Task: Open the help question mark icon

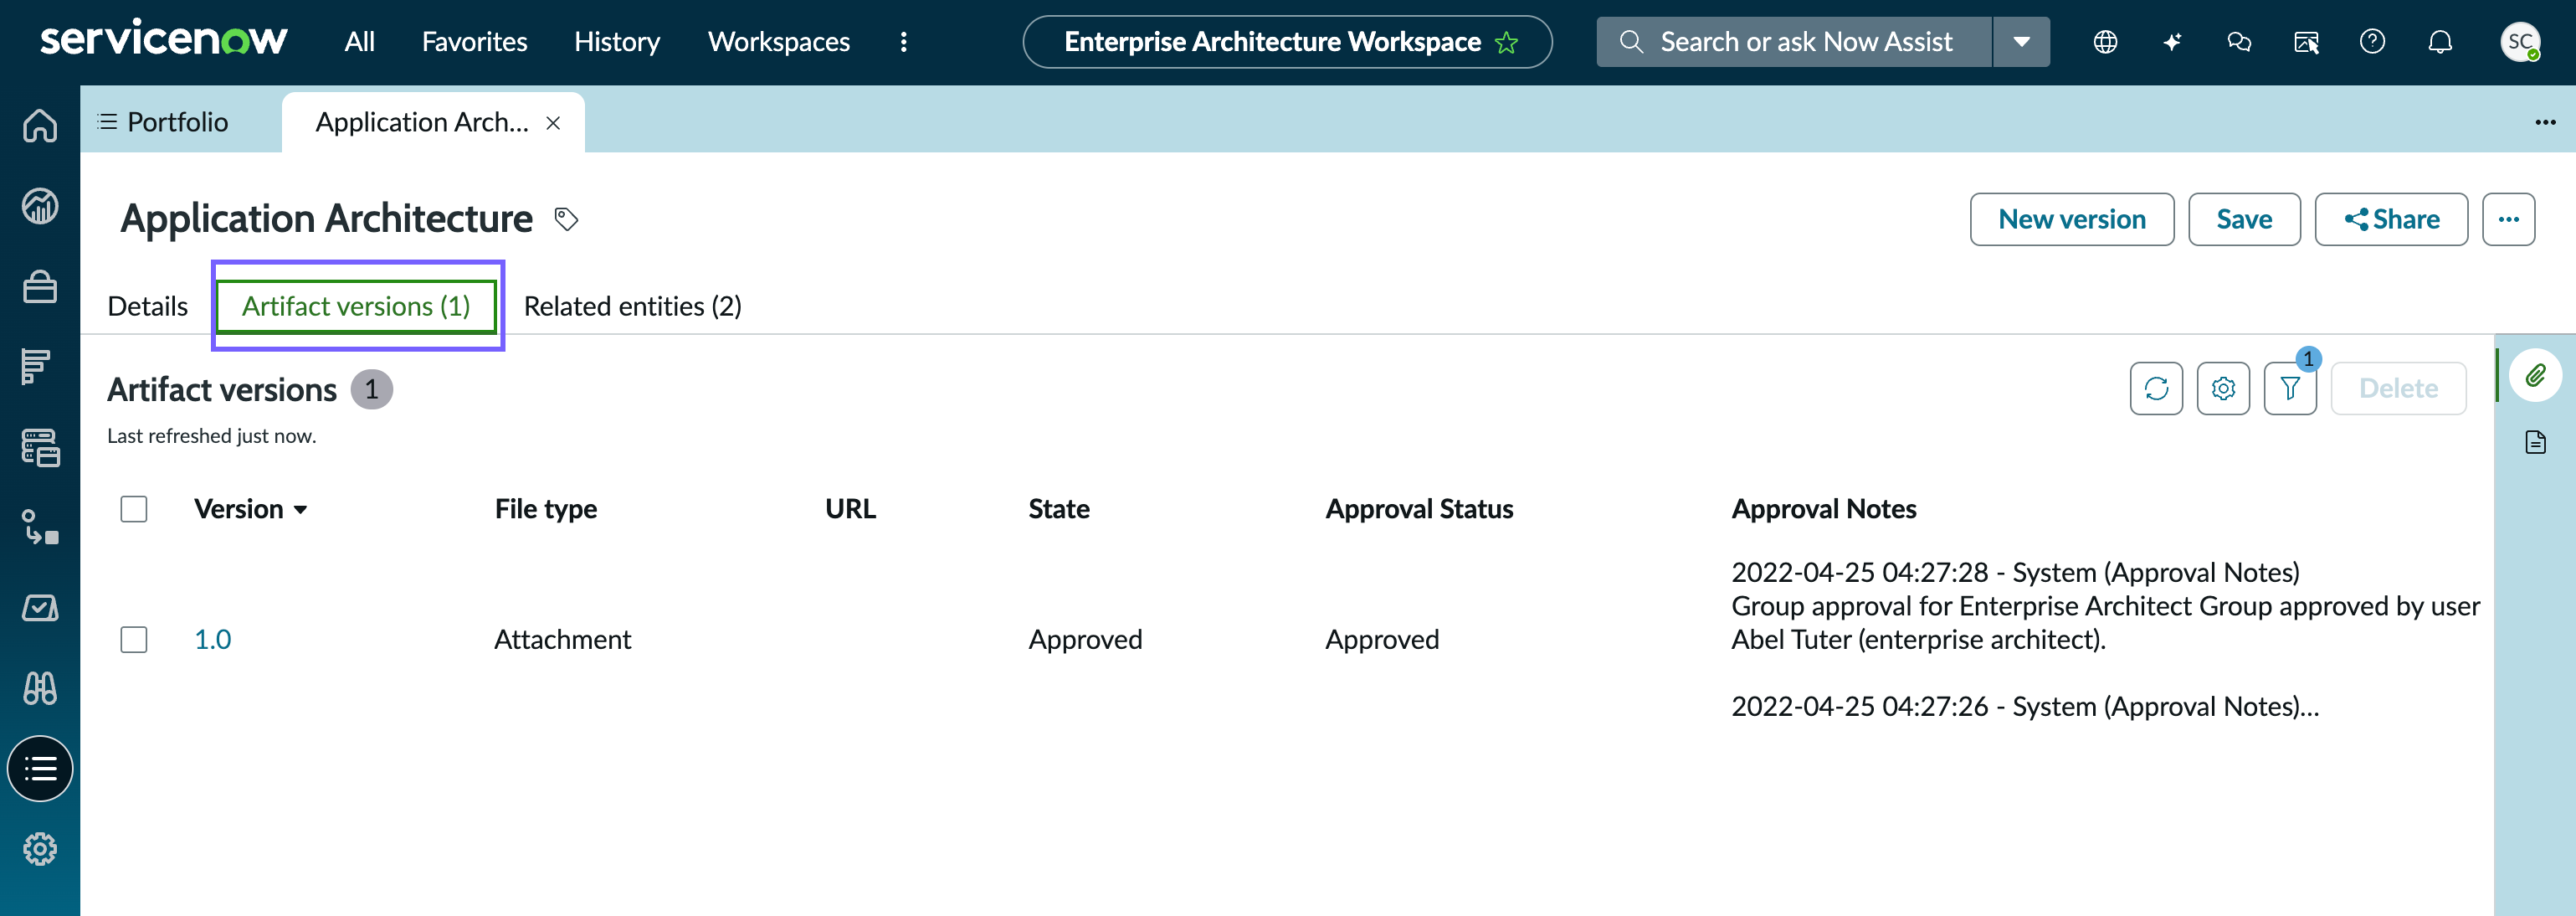Action: [x=2372, y=42]
